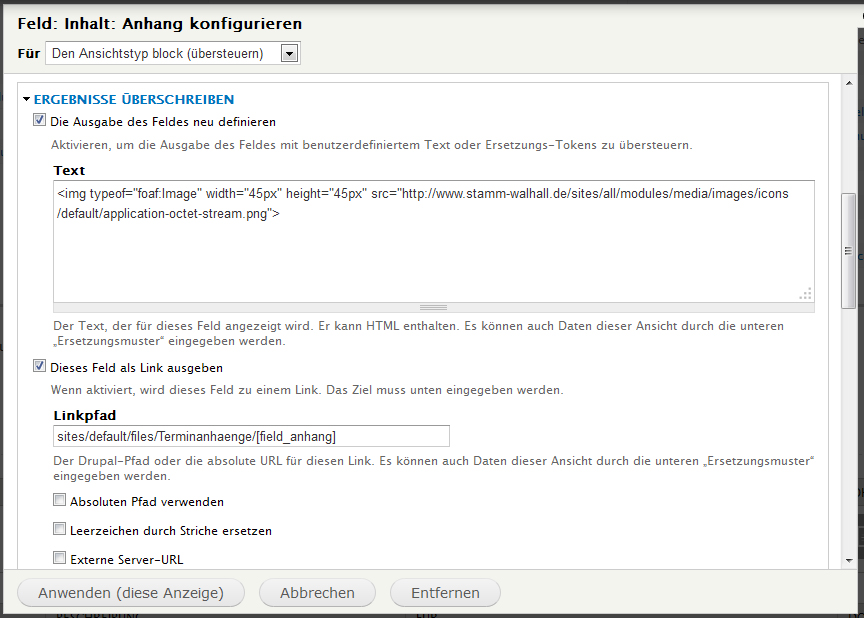Enable 'Absoluten Pfad verwenden' checkbox

60,501
